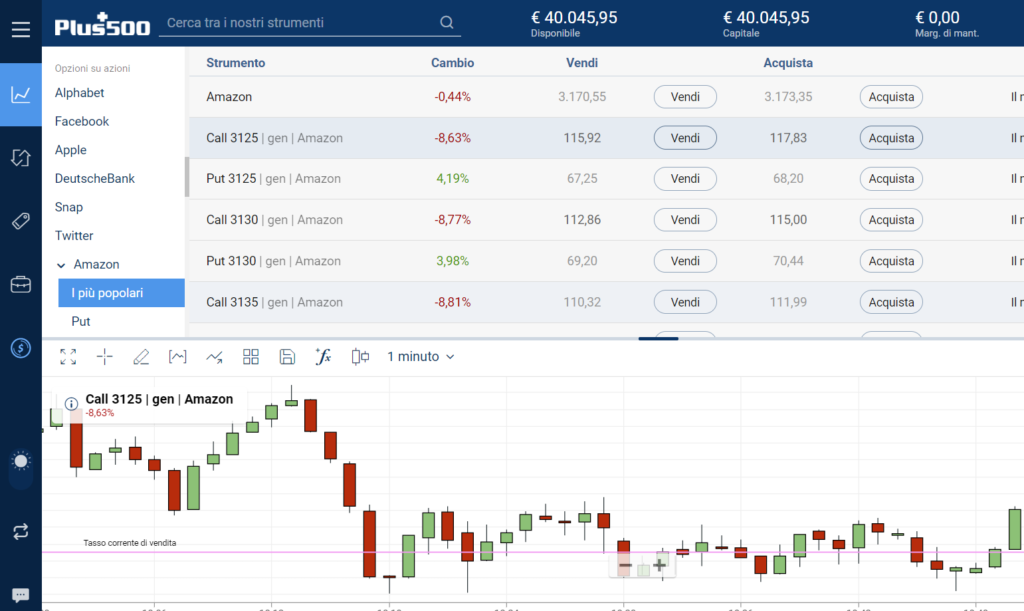Select Twitter in options list
The image size is (1024, 611).
click(74, 236)
